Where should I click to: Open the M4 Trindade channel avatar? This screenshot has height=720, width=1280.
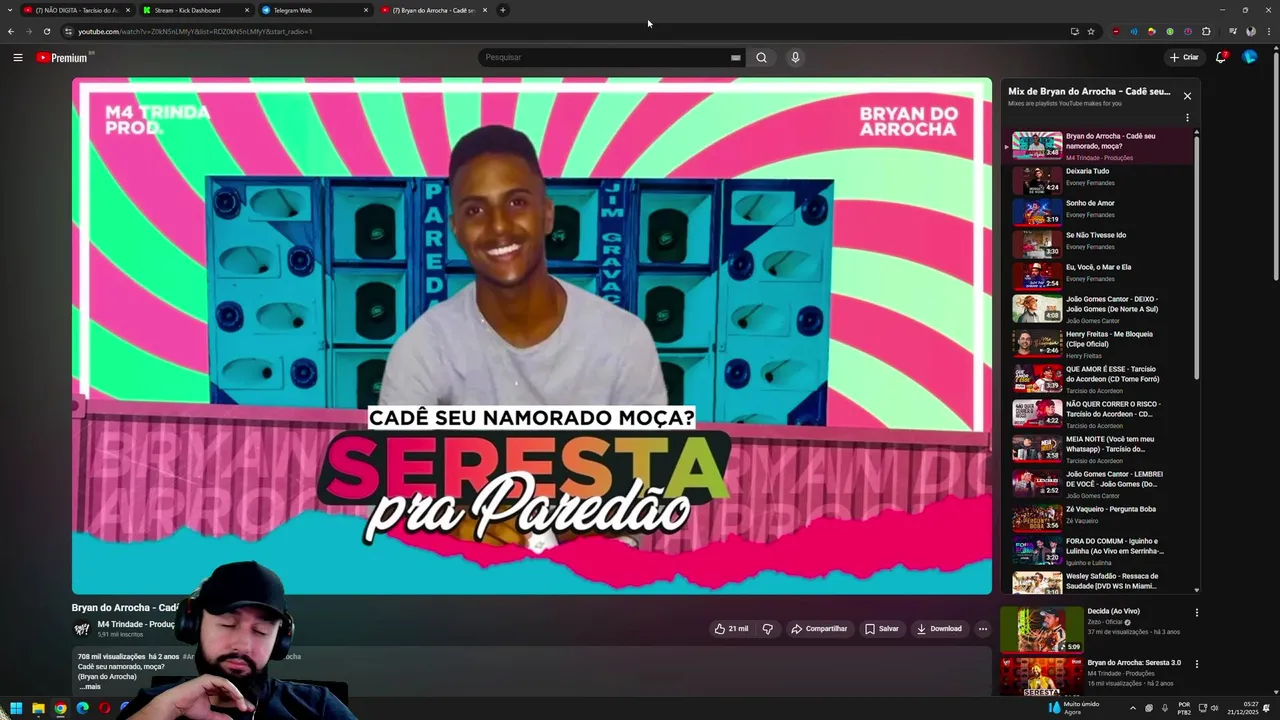(82, 629)
